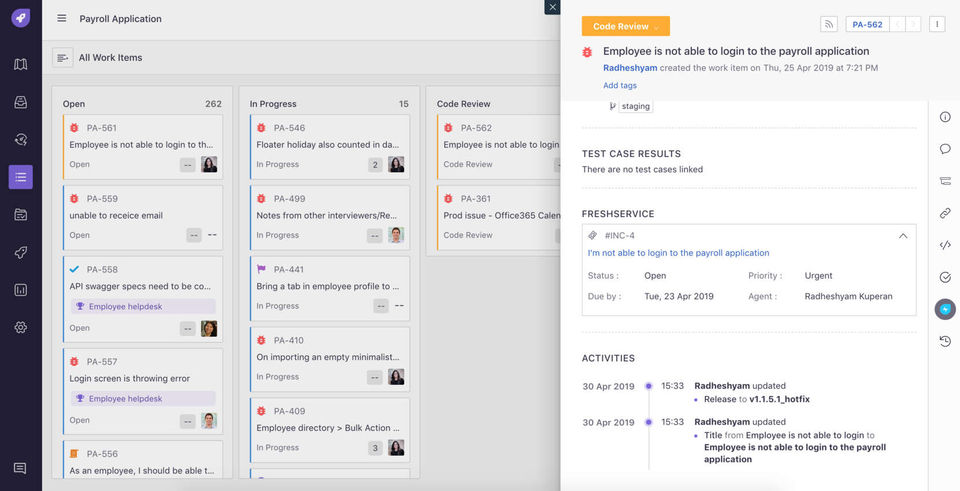Open the linked items chain icon
This screenshot has width=960, height=491.
(945, 213)
